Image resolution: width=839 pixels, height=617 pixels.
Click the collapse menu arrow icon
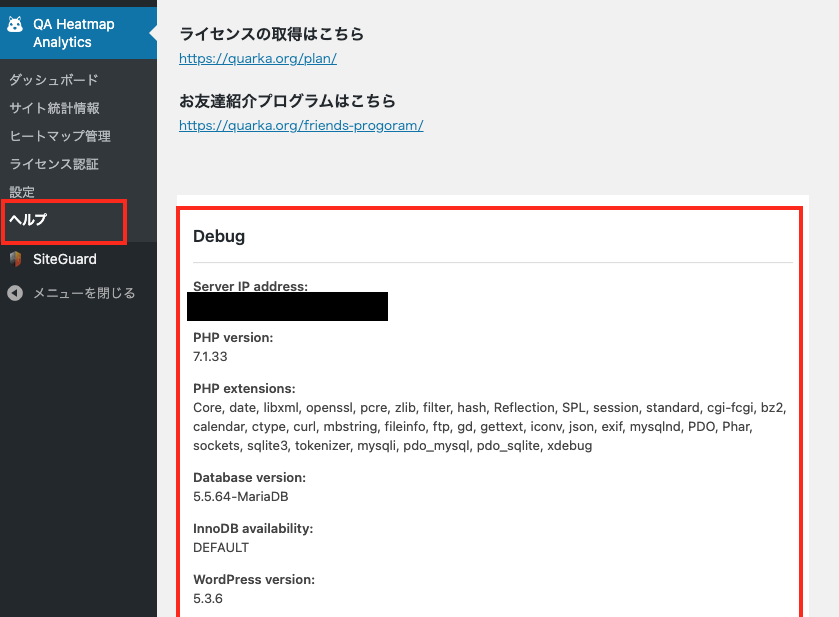tap(15, 293)
